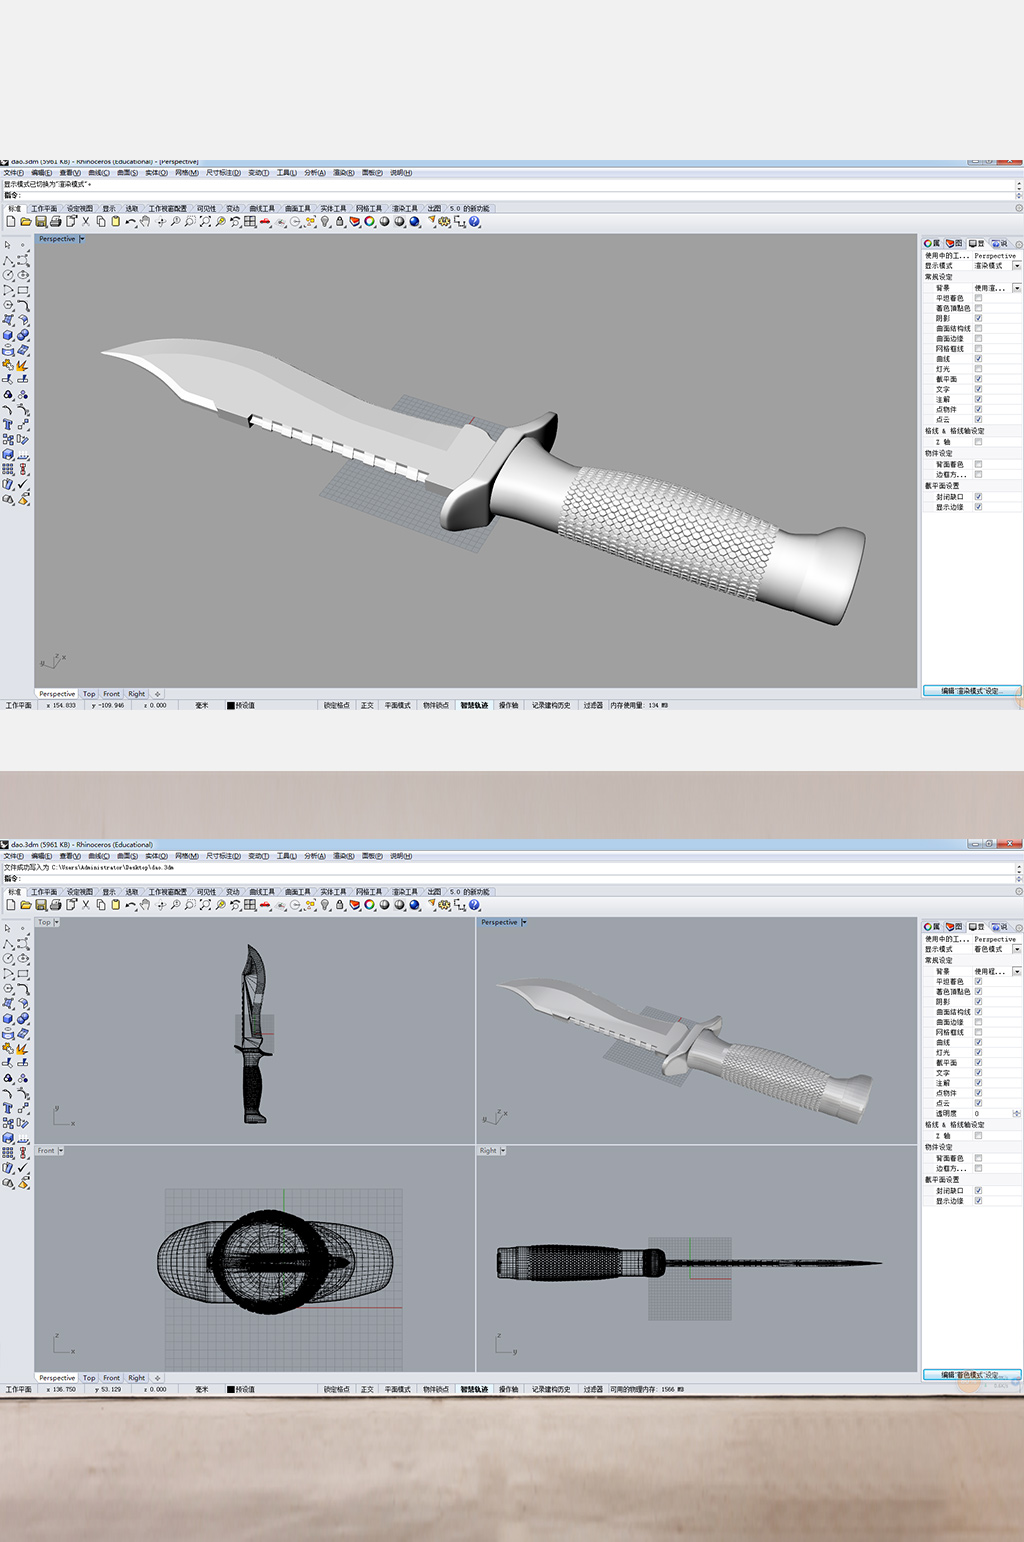Click Print icon in upper Rhino window
Image resolution: width=1024 pixels, height=1542 pixels.
tap(56, 222)
